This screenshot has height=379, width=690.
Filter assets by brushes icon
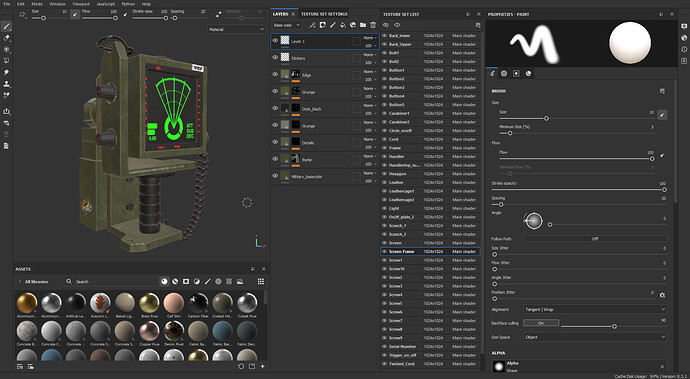point(207,281)
